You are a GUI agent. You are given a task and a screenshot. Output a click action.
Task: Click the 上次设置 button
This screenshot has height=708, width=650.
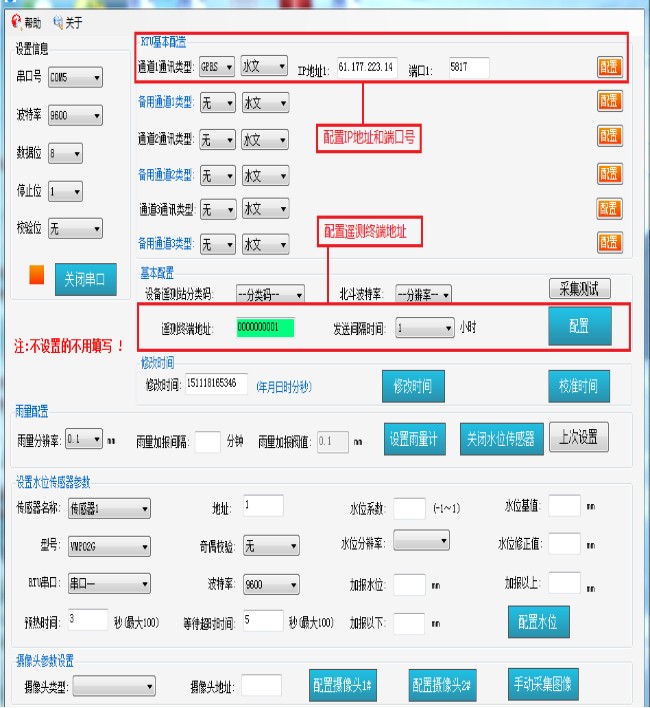pos(579,437)
